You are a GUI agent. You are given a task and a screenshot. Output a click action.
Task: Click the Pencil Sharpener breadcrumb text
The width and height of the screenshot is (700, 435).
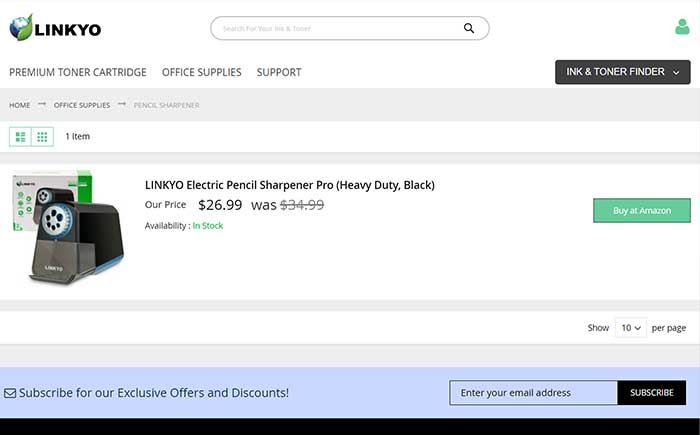(x=167, y=105)
